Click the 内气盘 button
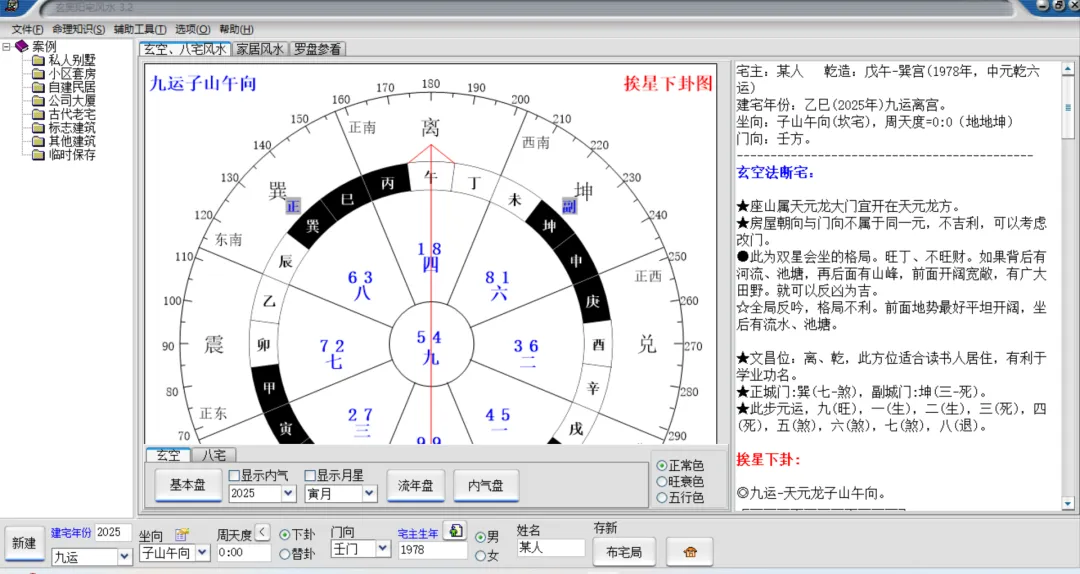 [x=485, y=485]
